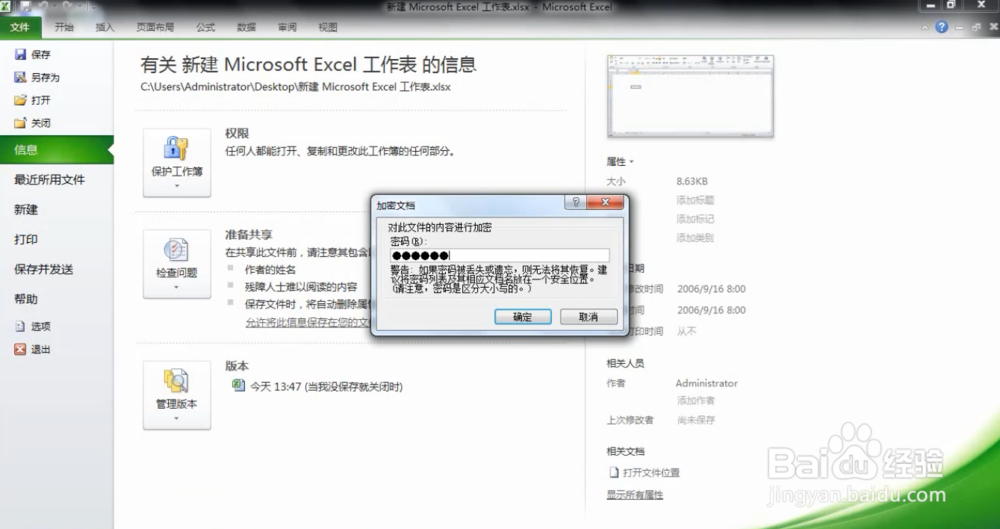The height and width of the screenshot is (529, 1000).
Task: Click the last-modified value 2006/9/16 8:00
Action: (x=711, y=289)
